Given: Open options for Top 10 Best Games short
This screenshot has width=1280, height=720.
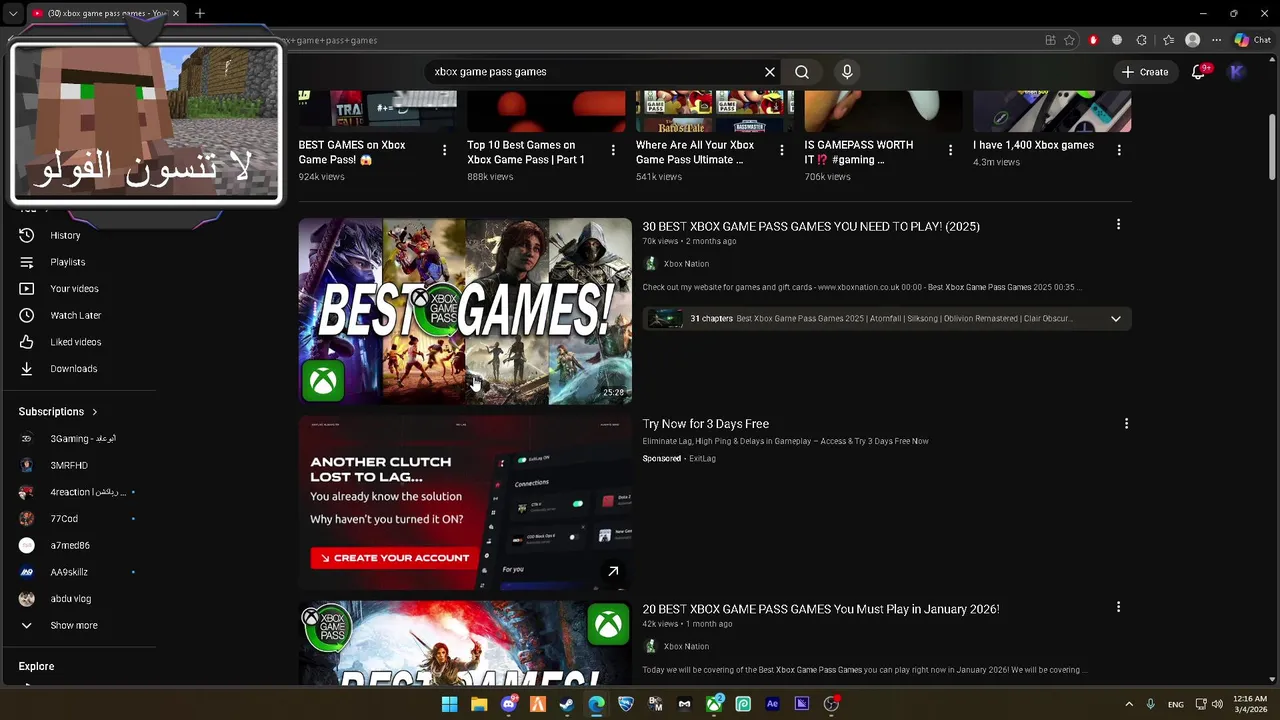Looking at the screenshot, I should [613, 150].
